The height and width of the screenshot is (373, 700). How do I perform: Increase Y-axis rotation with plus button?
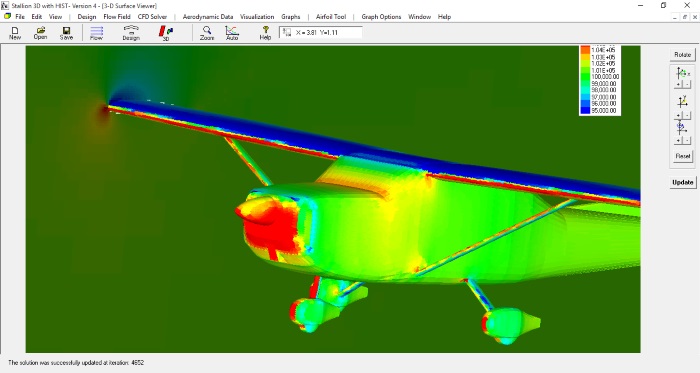[x=678, y=116]
